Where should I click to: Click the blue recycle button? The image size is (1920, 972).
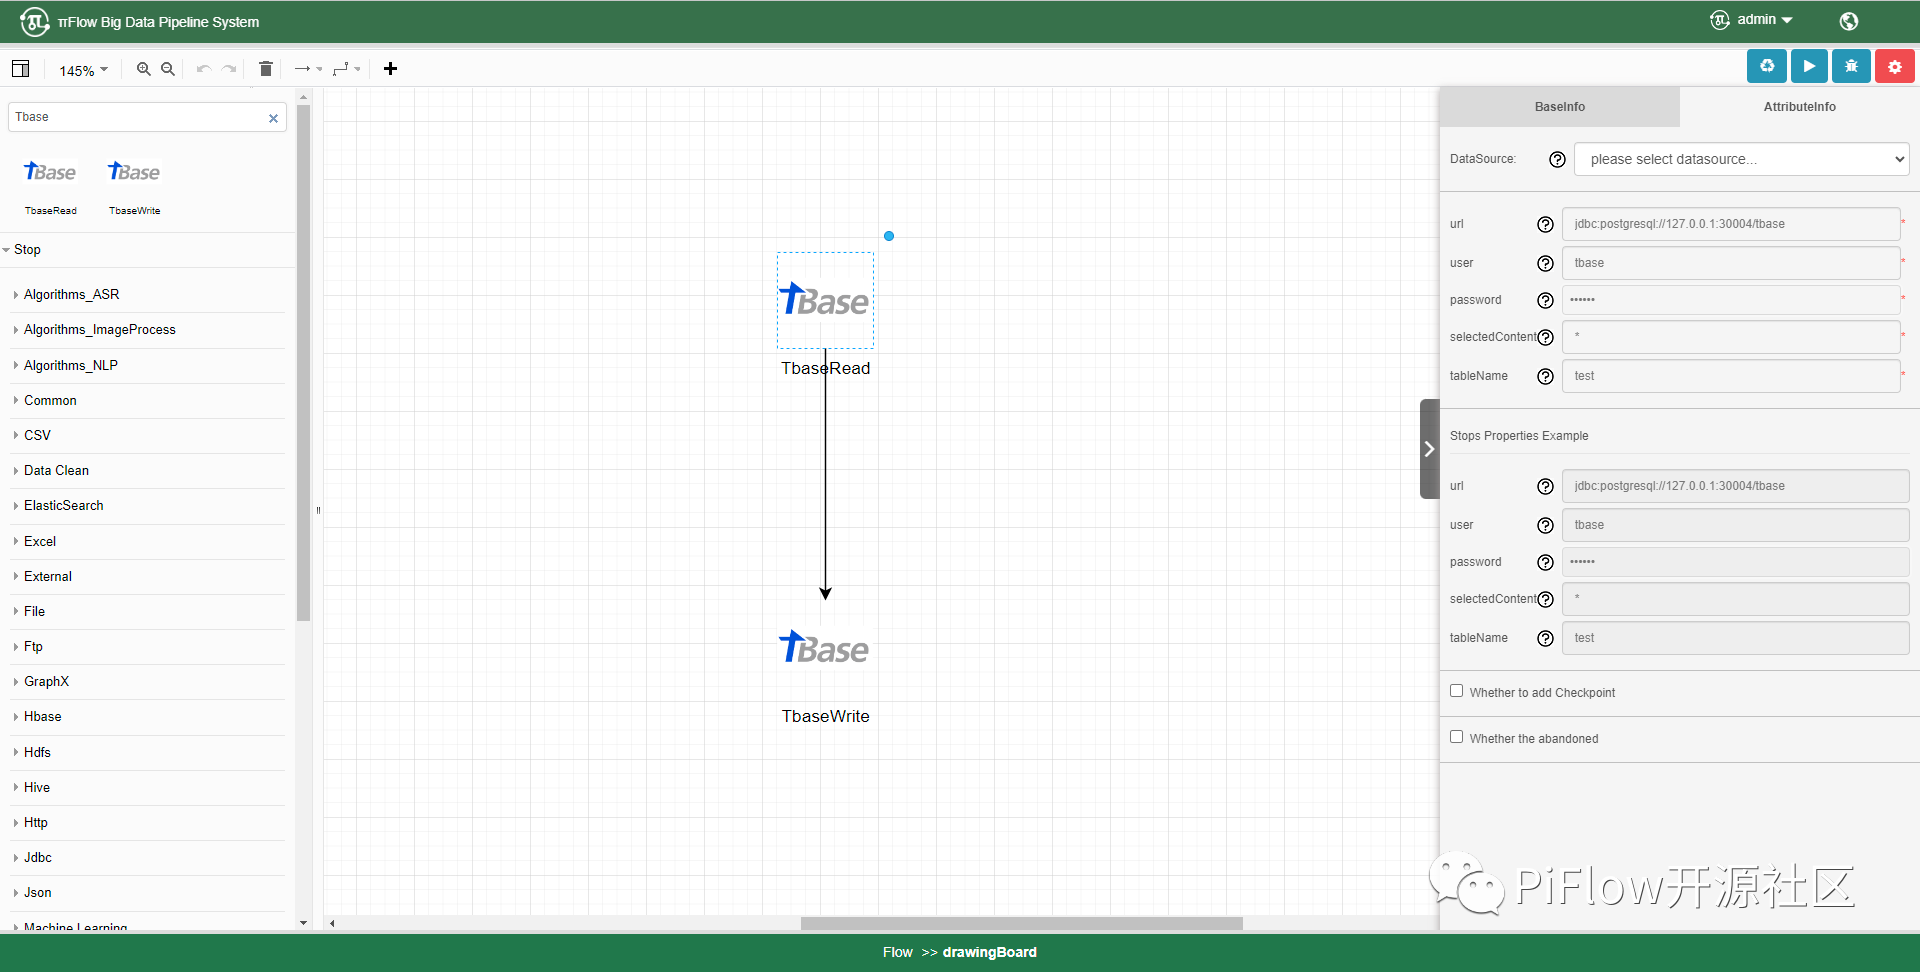[1767, 66]
